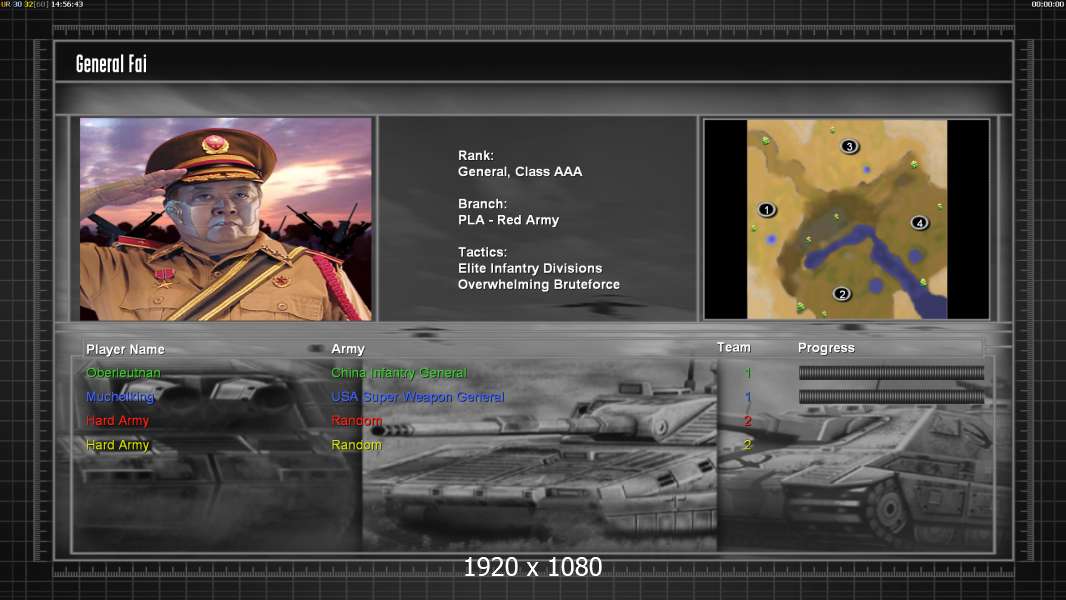Click the yellow team number 2

748,445
